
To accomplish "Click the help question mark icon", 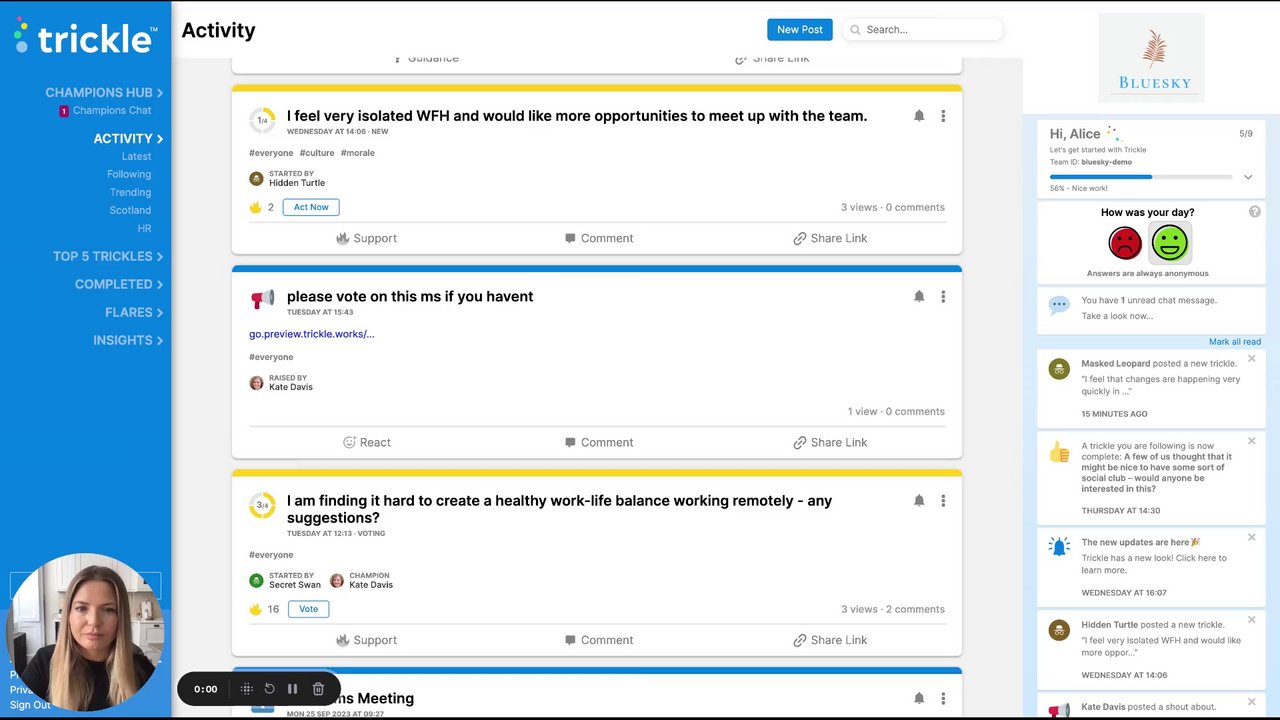I will [1255, 212].
